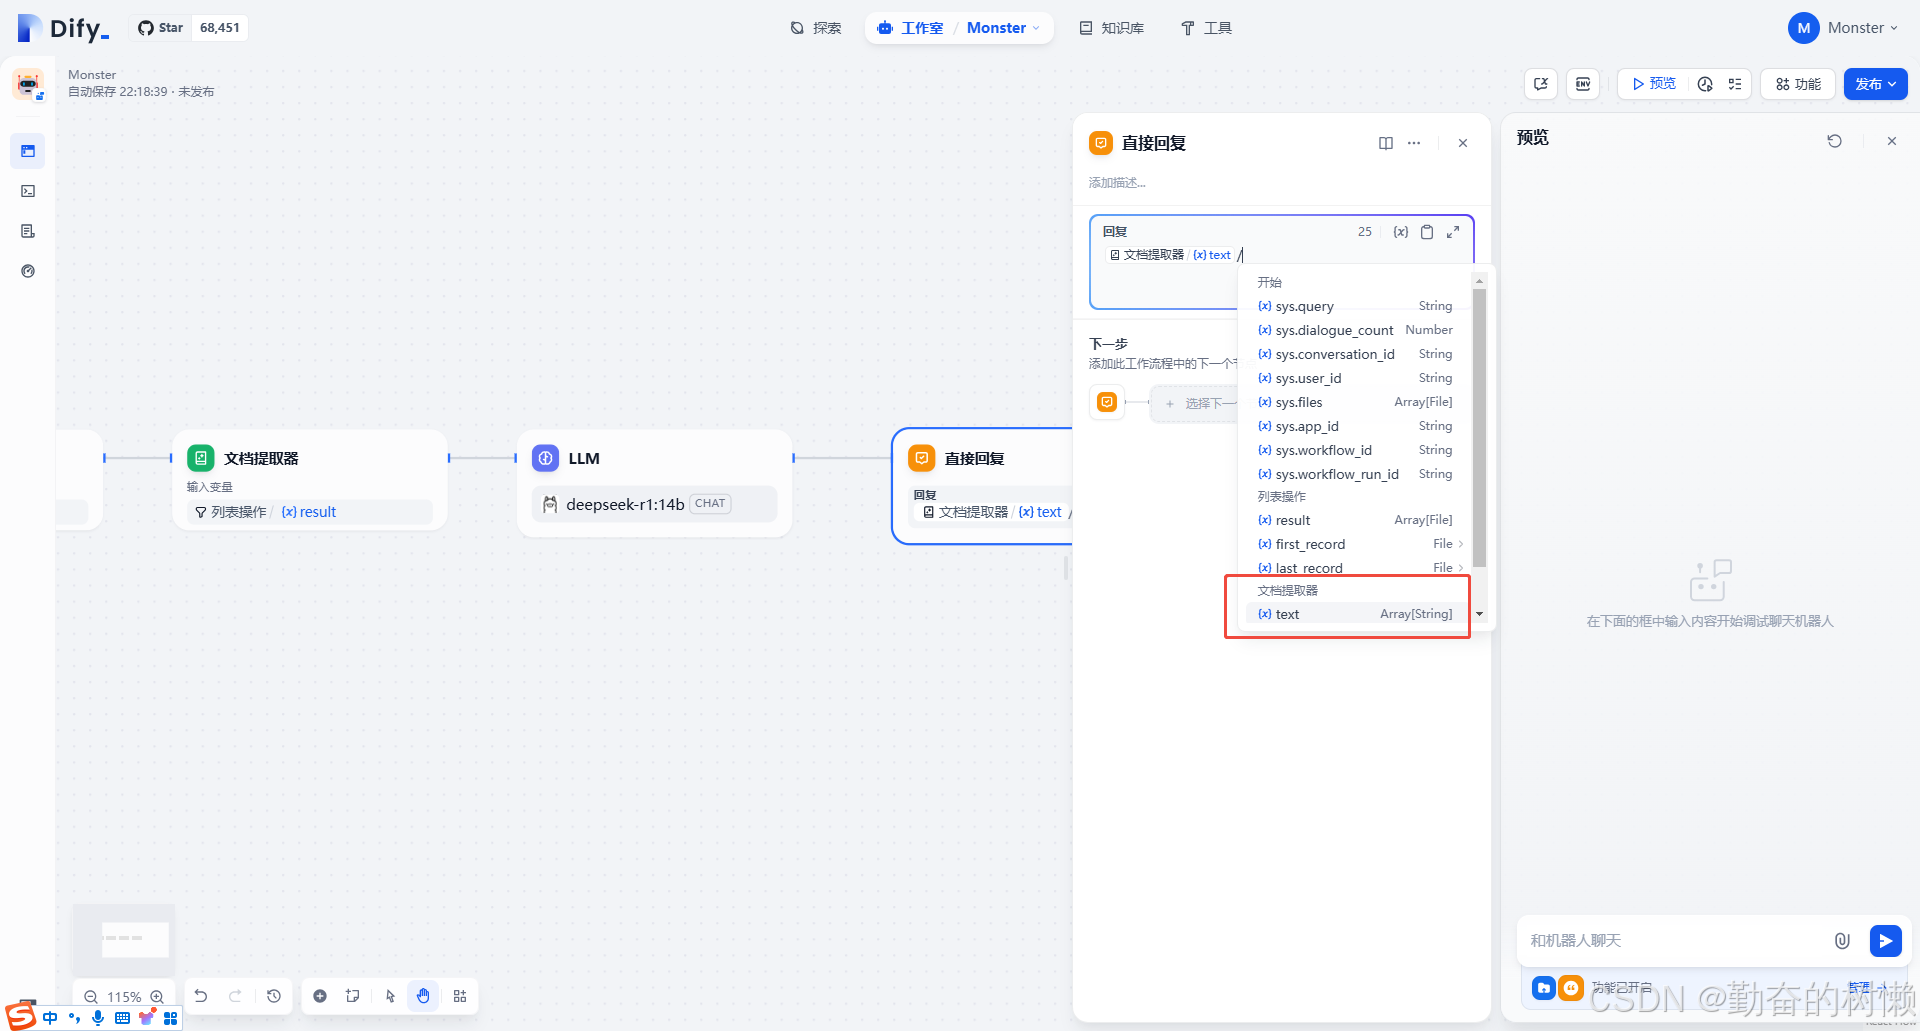The height and width of the screenshot is (1031, 1920).
Task: Open the Monster account menu
Action: pos(1843,28)
